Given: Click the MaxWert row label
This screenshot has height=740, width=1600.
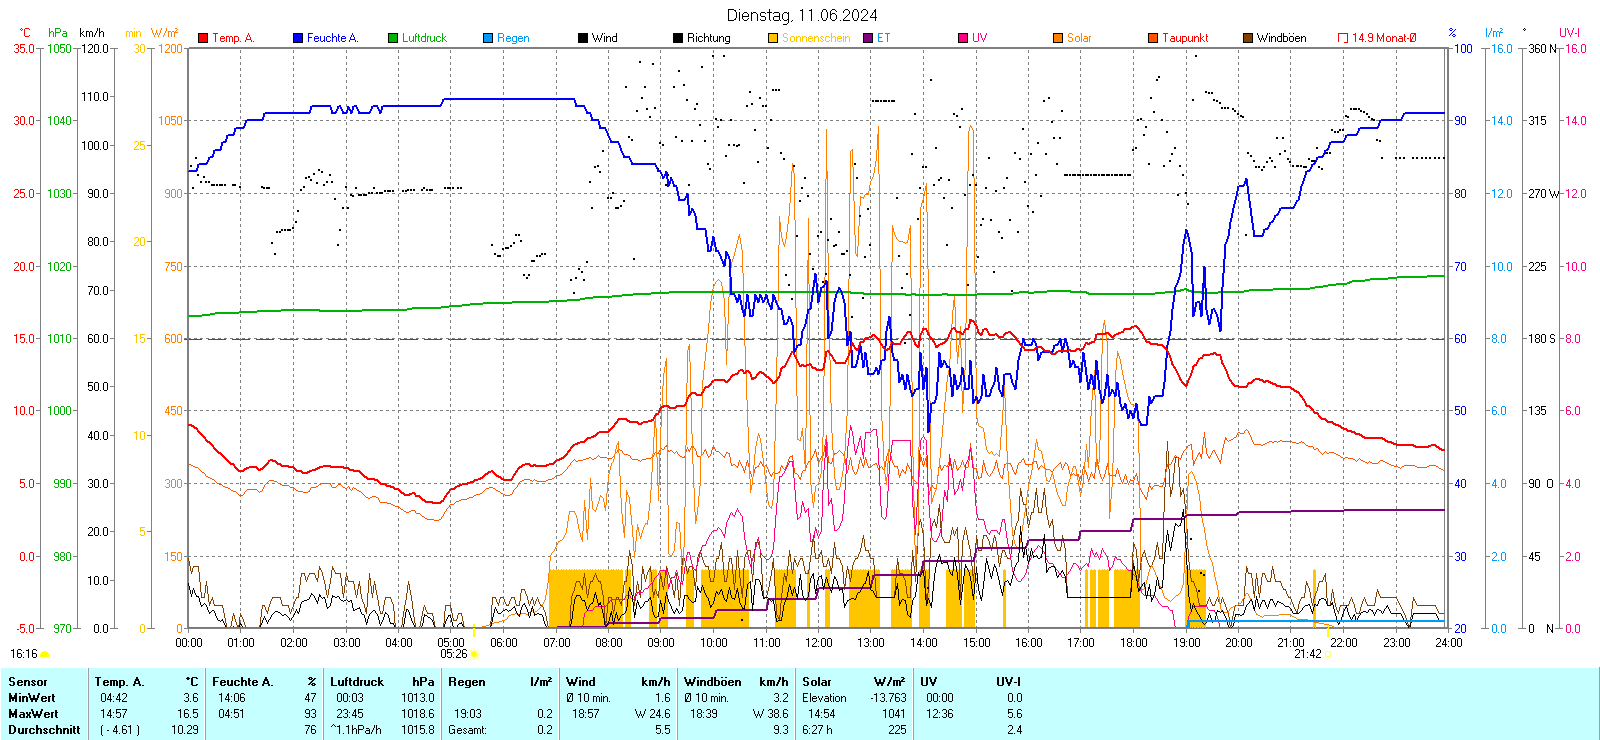Looking at the screenshot, I should (33, 714).
